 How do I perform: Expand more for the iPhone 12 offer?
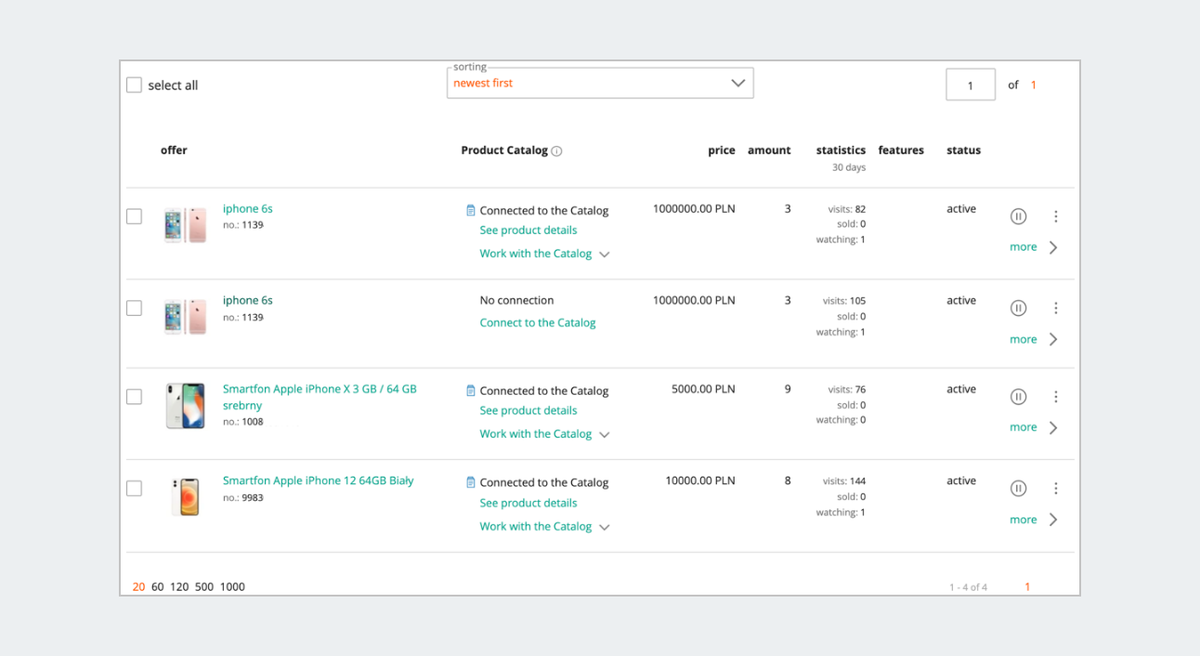[x=1033, y=519]
